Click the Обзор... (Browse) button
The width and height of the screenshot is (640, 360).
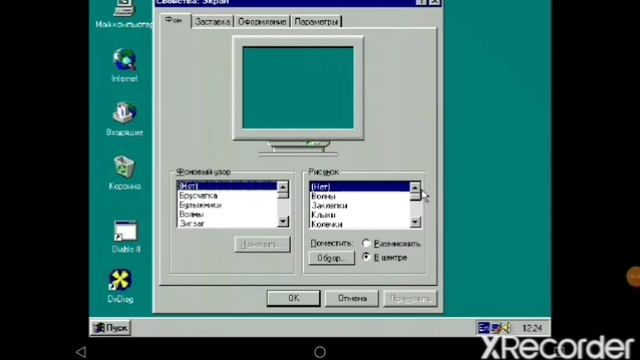pyautogui.click(x=331, y=258)
